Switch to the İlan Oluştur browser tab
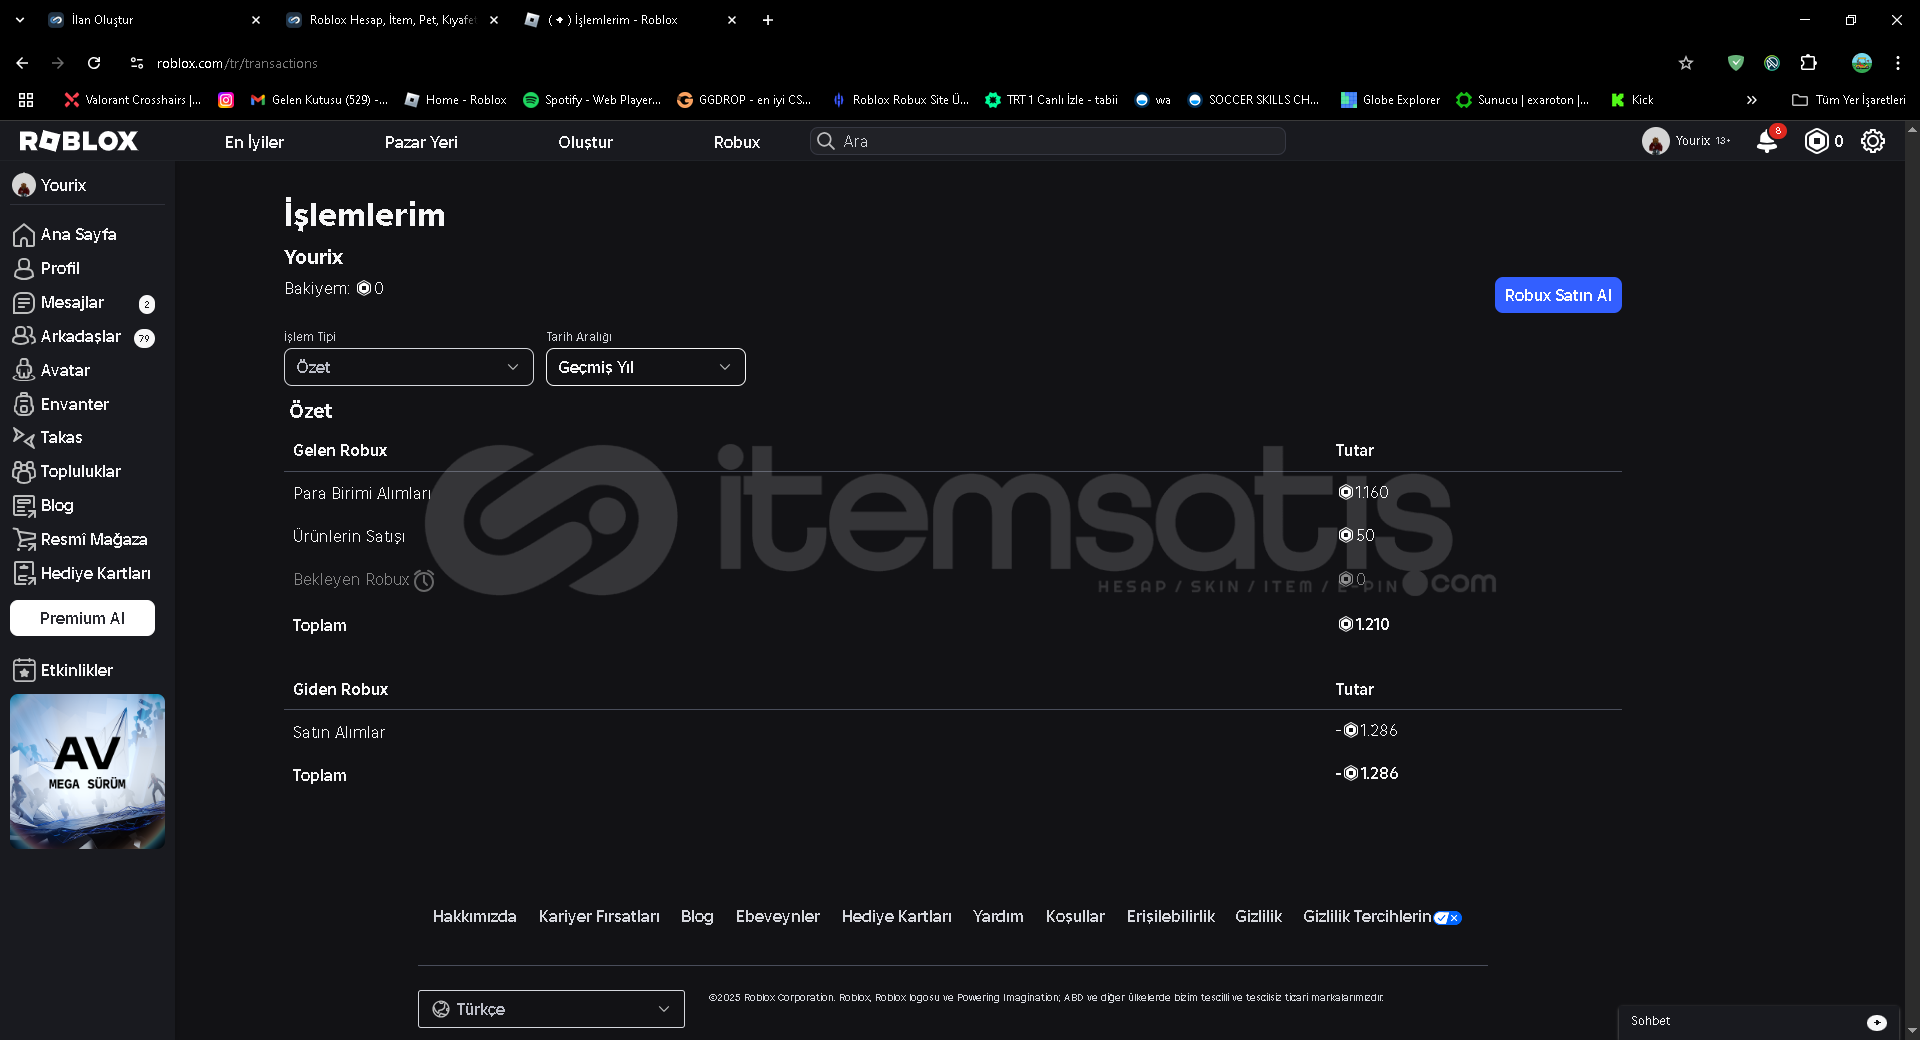 [x=155, y=20]
